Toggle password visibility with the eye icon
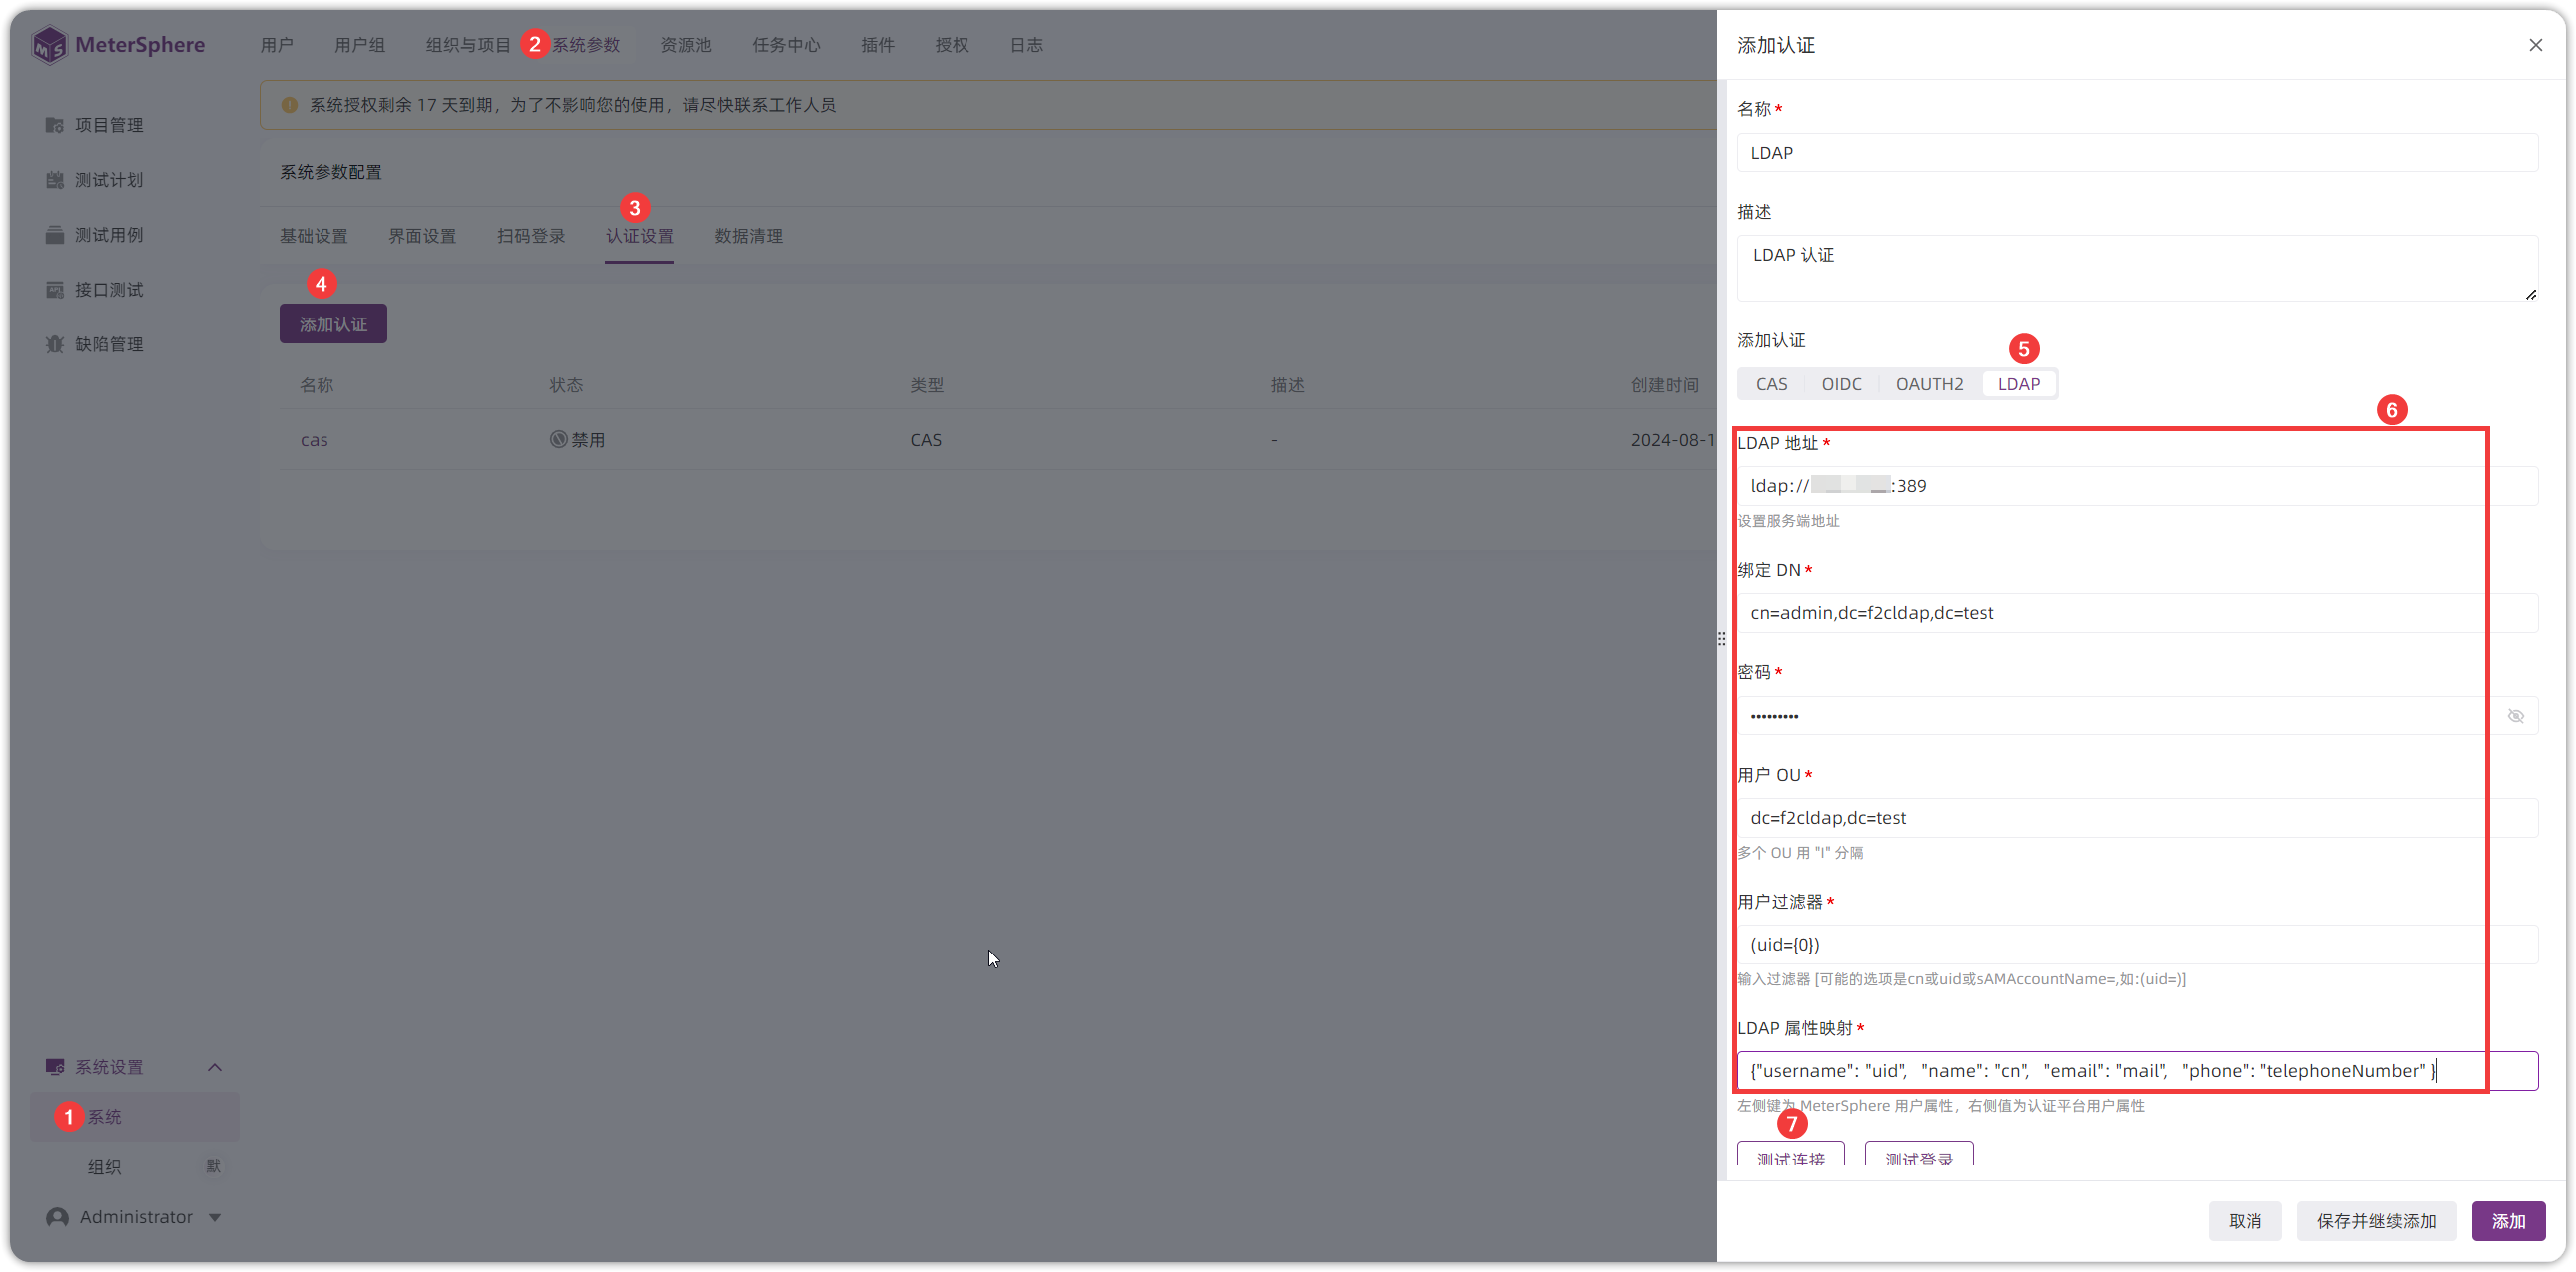 point(2515,716)
